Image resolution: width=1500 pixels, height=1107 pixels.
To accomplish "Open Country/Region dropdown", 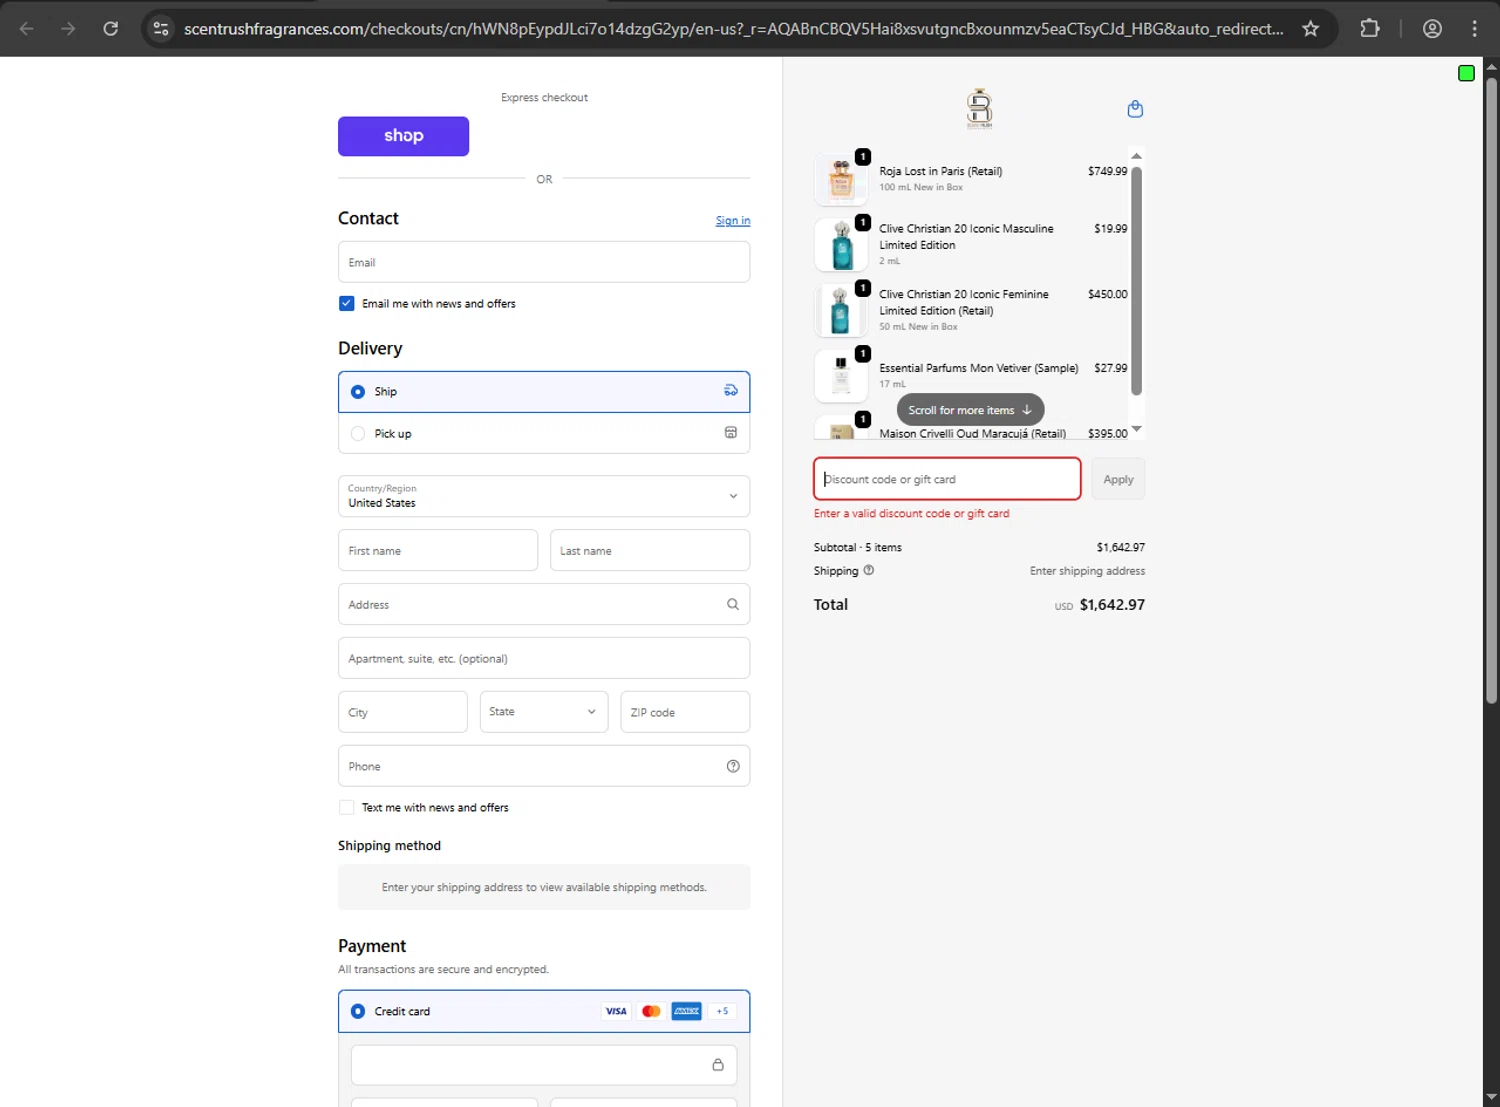I will [x=544, y=496].
